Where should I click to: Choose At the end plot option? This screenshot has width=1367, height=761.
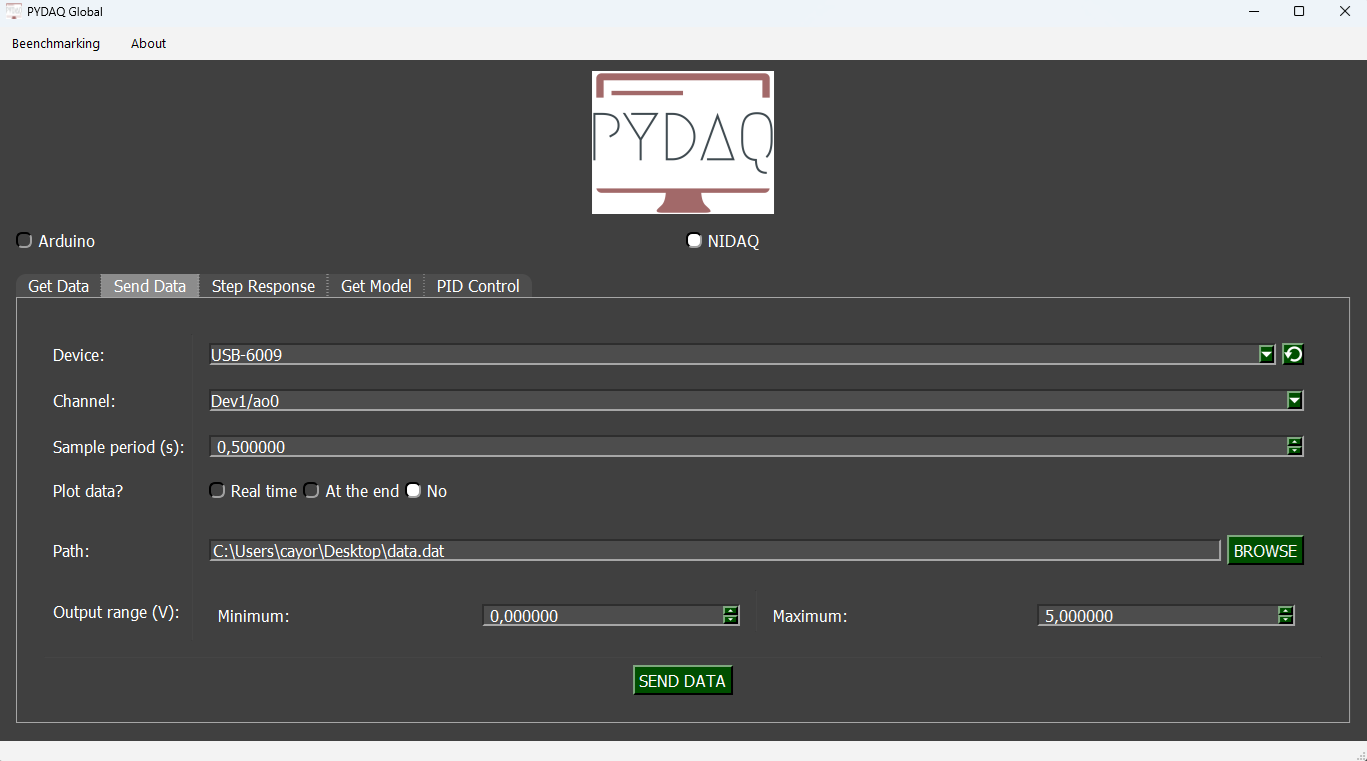(312, 491)
